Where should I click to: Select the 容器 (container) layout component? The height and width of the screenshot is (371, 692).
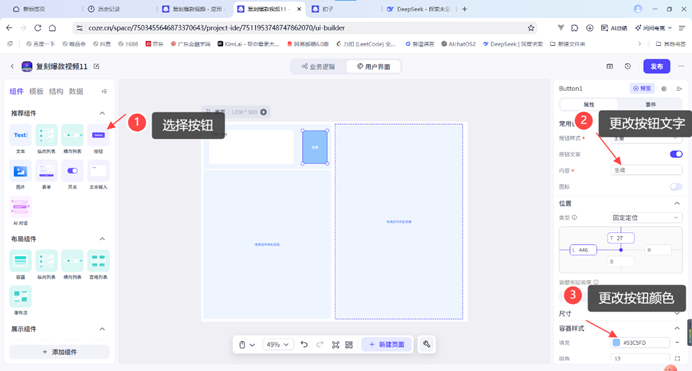point(20,261)
